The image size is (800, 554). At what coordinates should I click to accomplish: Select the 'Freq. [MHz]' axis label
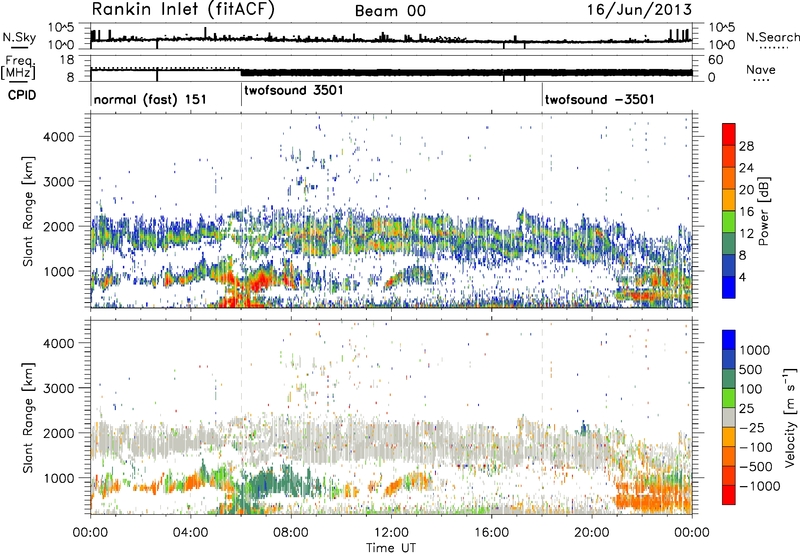[19, 68]
